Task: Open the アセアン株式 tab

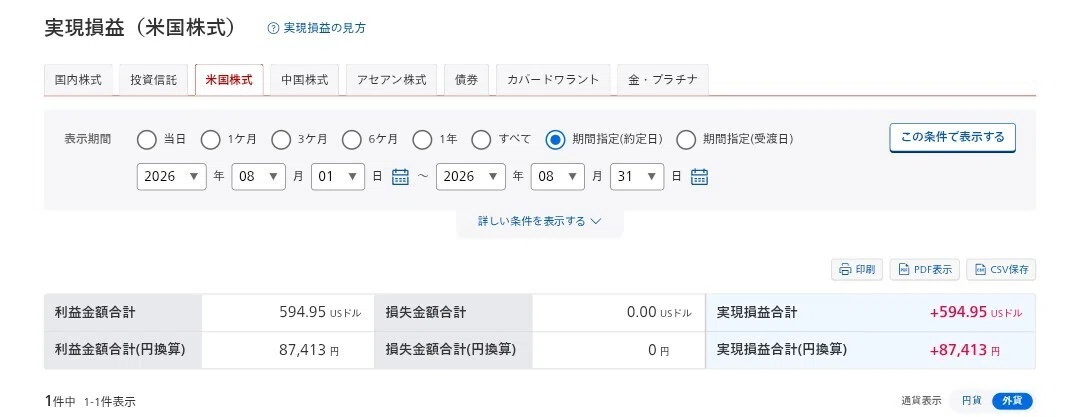Action: click(x=392, y=80)
